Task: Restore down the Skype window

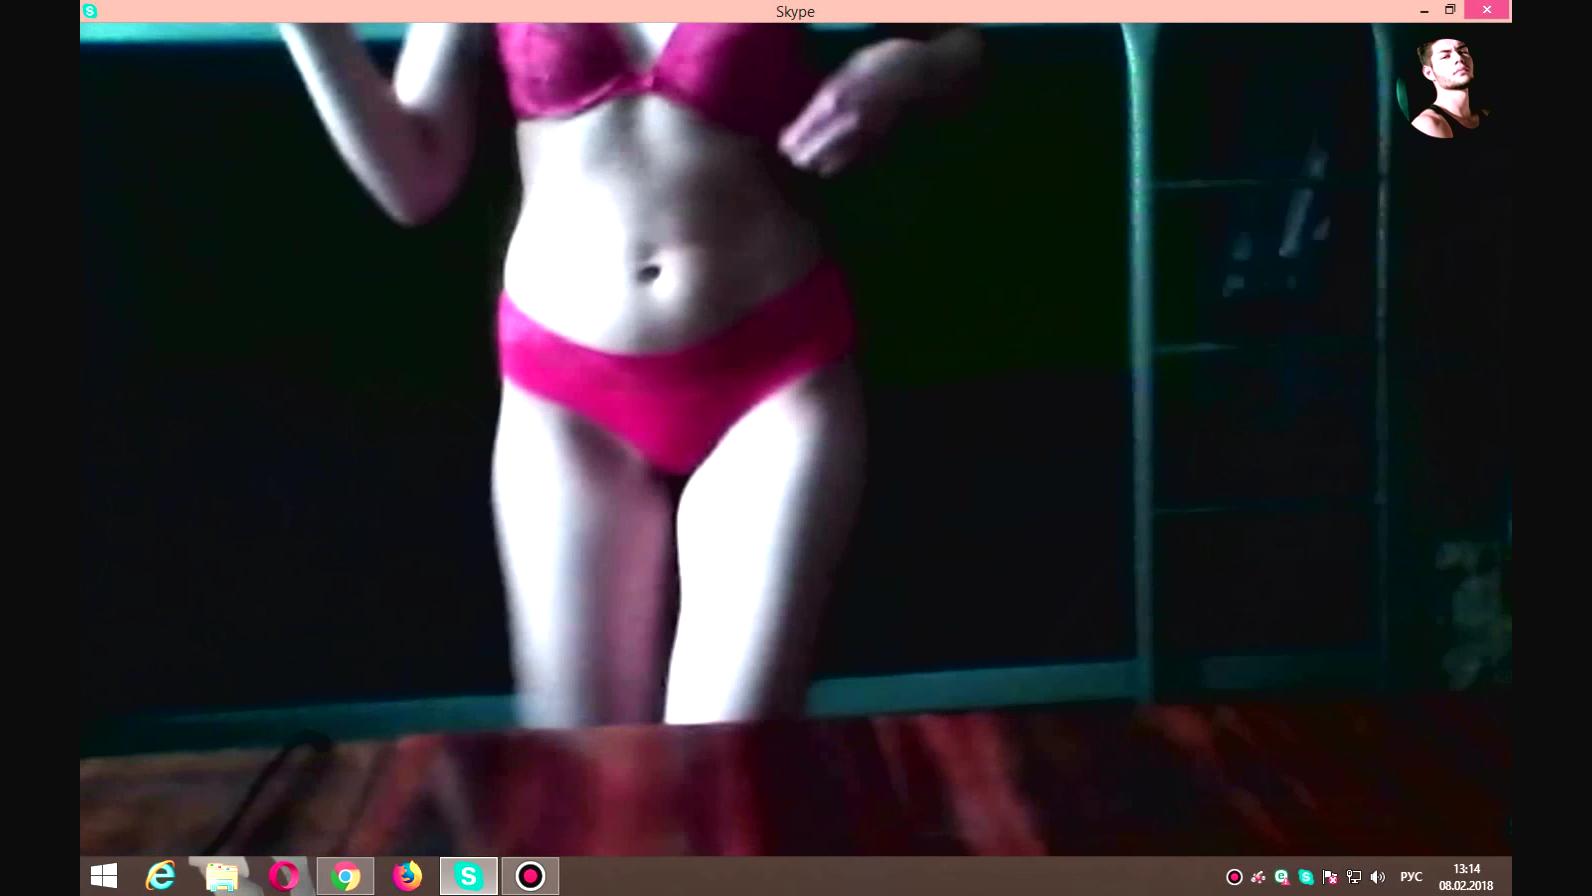Action: click(x=1450, y=10)
